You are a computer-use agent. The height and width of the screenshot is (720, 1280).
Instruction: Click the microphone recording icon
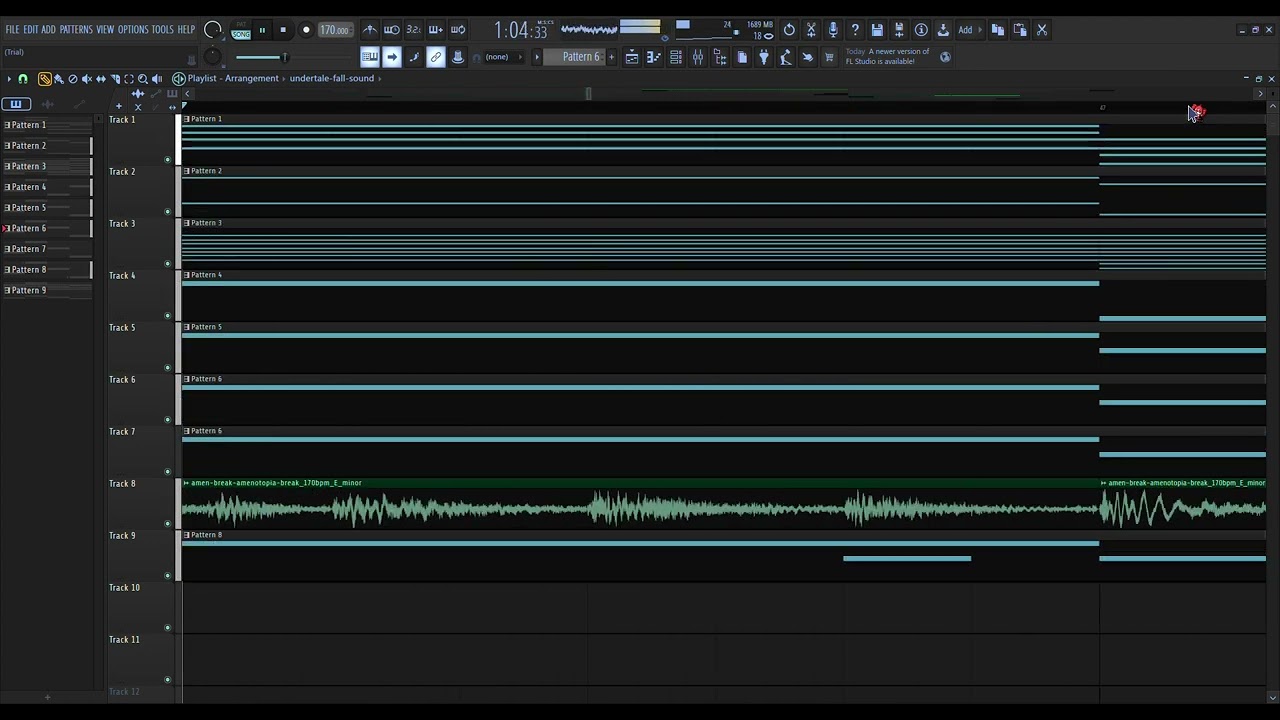tap(833, 30)
